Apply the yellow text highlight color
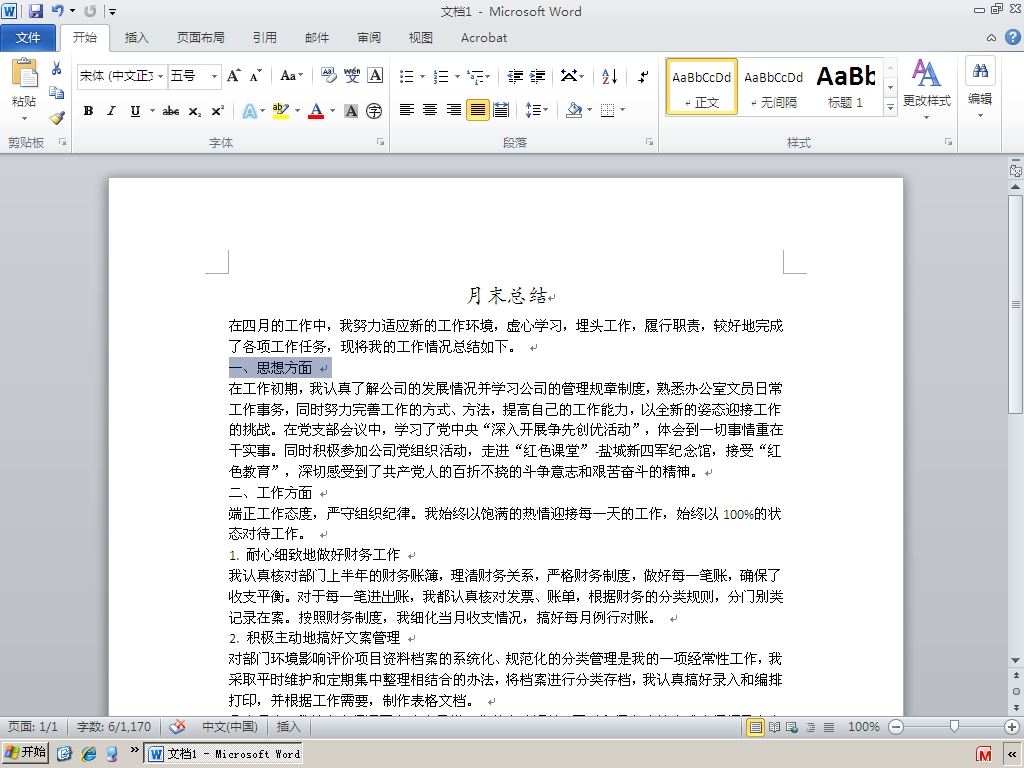 point(281,111)
